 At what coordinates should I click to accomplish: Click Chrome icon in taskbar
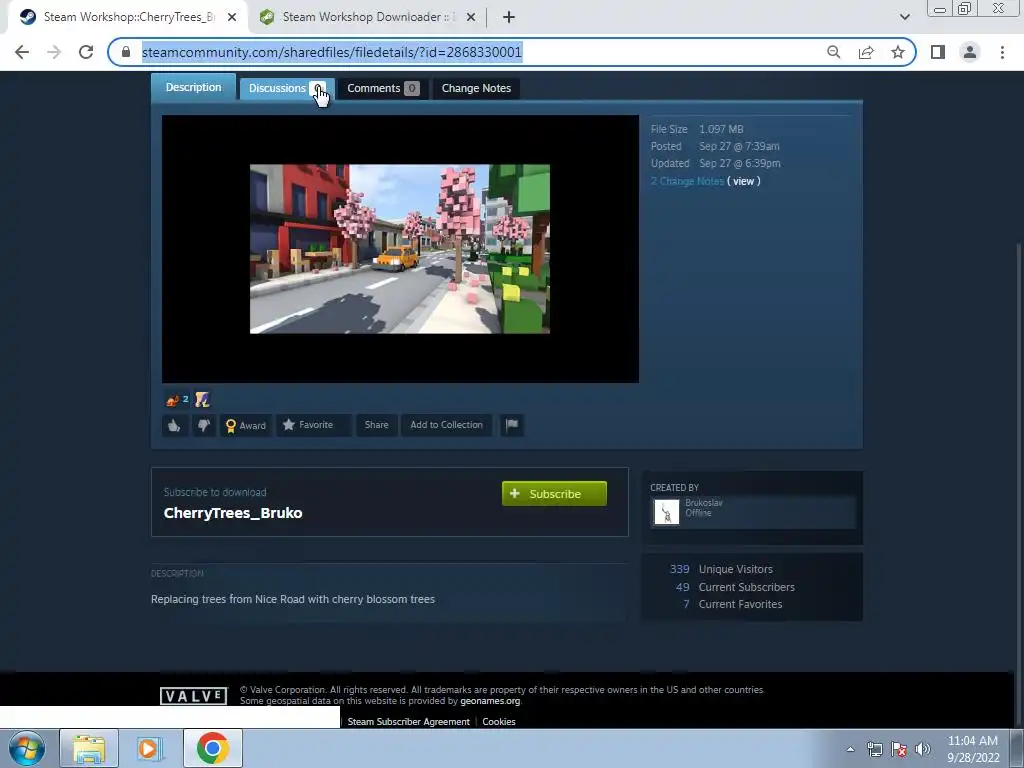[212, 748]
